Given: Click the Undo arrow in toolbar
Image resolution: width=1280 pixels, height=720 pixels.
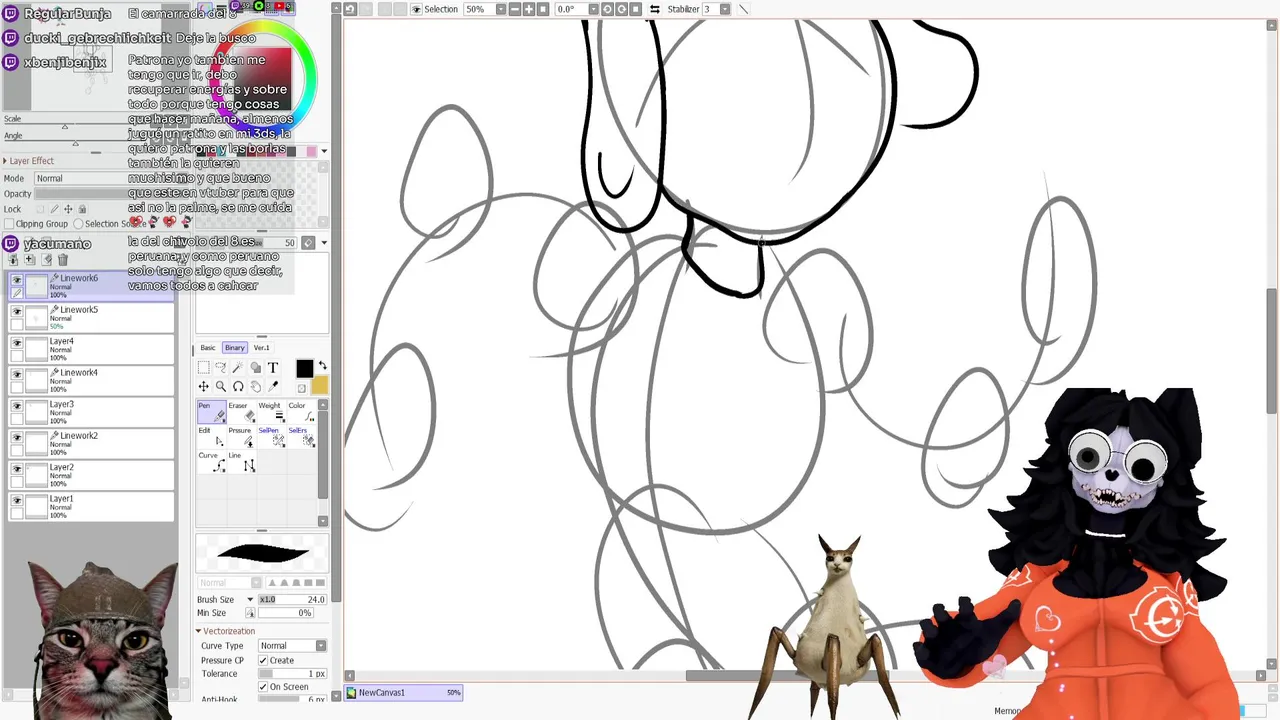Looking at the screenshot, I should (350, 9).
